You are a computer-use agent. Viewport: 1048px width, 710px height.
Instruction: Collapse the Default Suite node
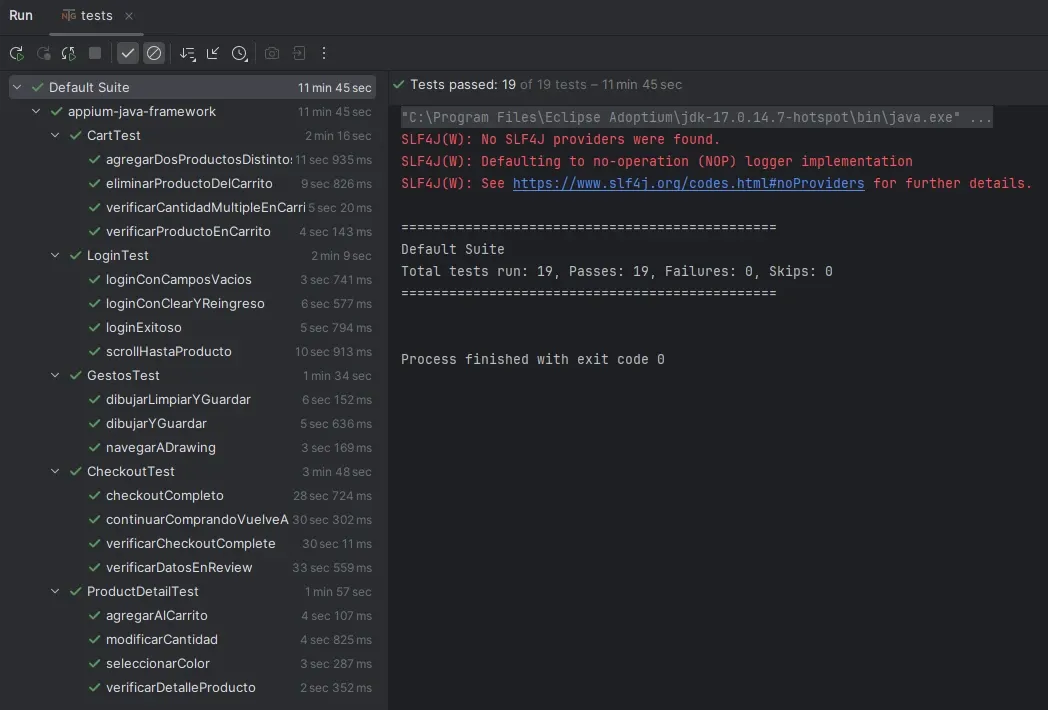tap(17, 88)
